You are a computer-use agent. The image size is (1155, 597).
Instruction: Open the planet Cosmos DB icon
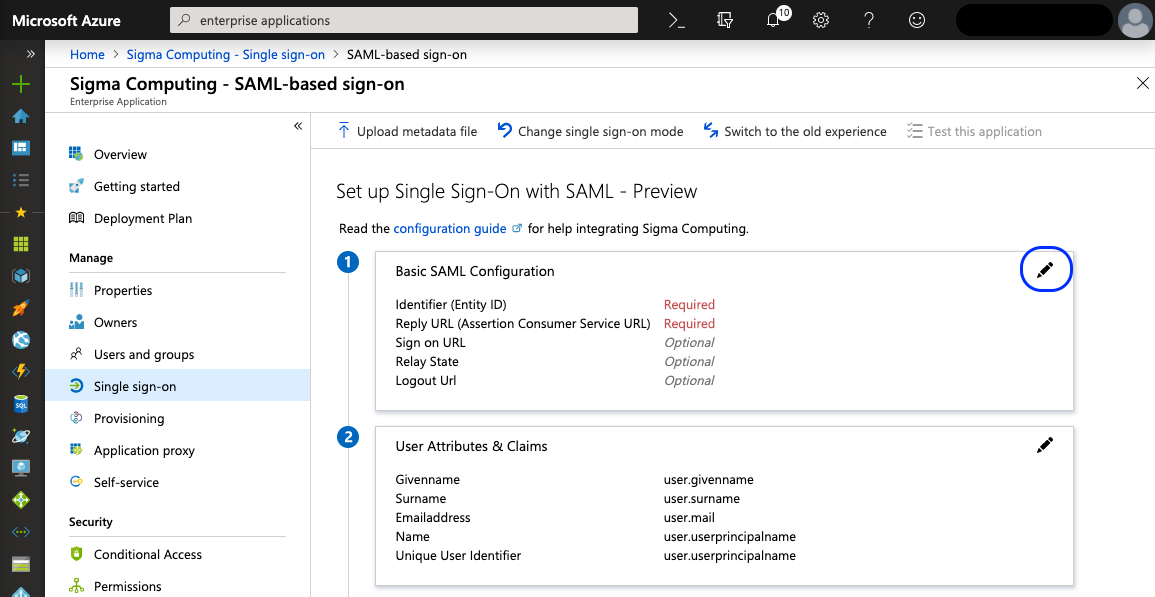[x=21, y=436]
